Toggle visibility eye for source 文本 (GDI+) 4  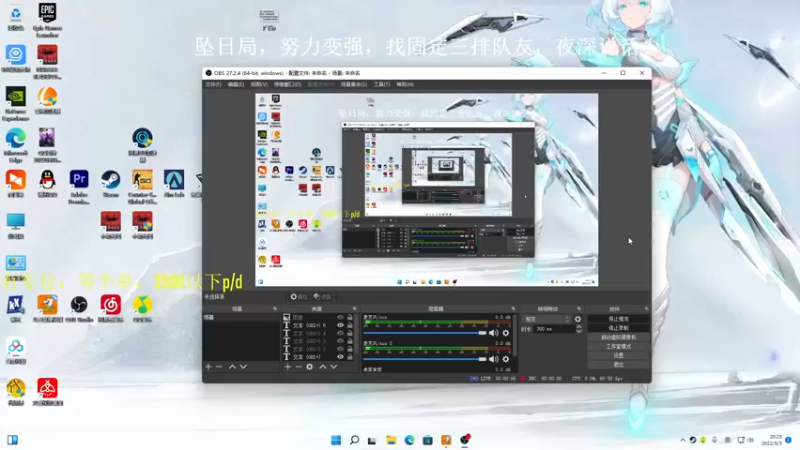[340, 333]
